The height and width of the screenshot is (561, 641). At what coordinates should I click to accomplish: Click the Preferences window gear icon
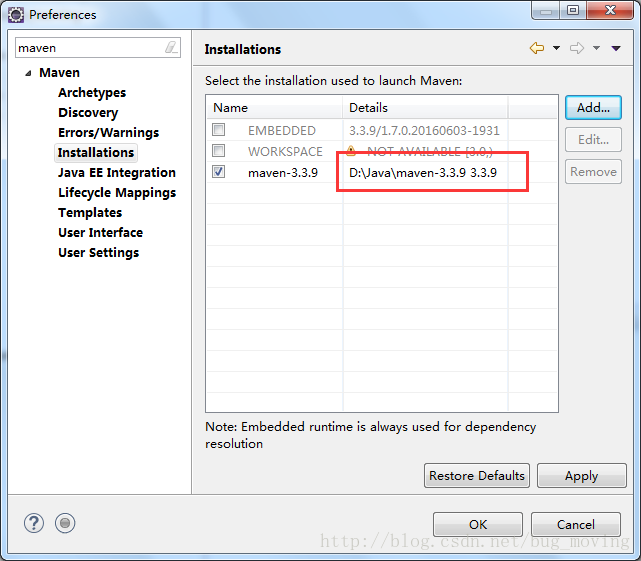tap(16, 15)
